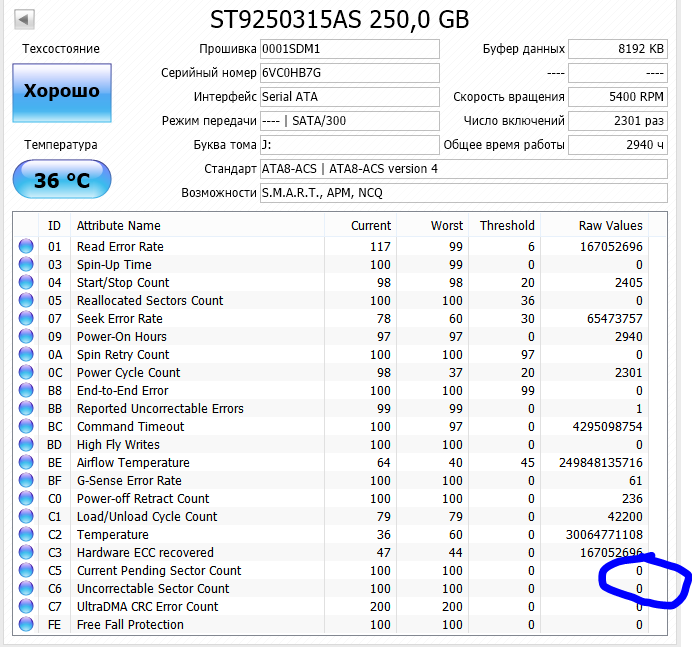The height and width of the screenshot is (647, 692).
Task: Click status circle for End-to-End Error
Action: click(26, 391)
